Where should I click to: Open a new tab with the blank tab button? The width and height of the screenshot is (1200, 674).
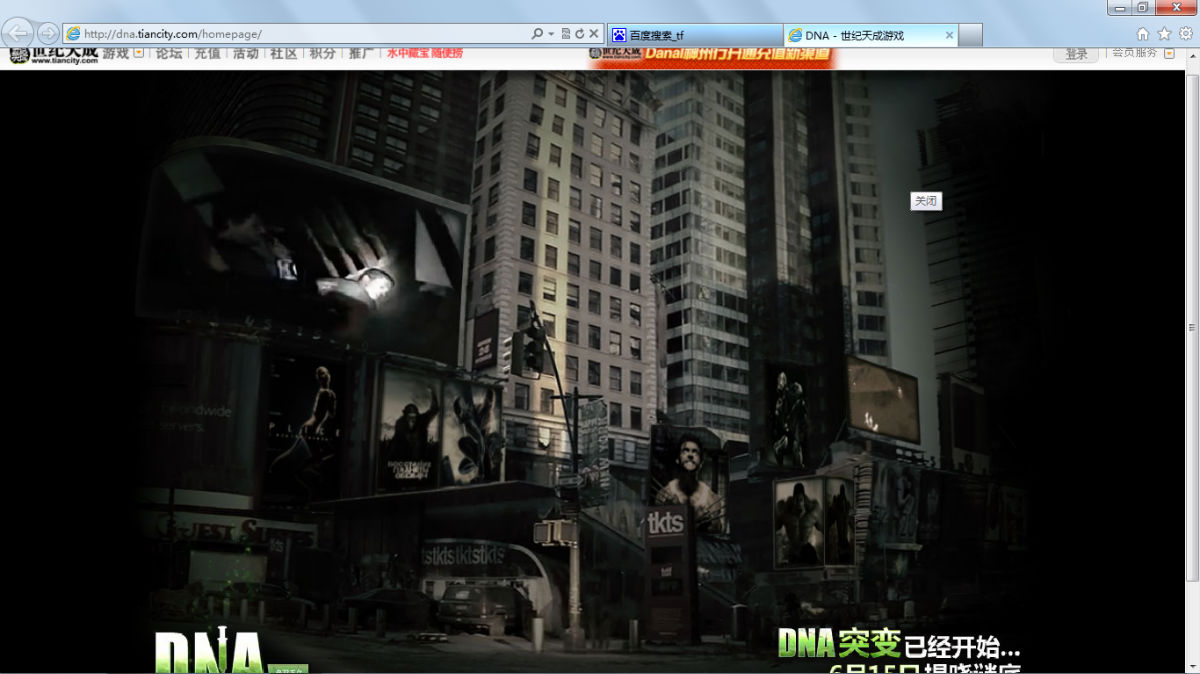970,35
